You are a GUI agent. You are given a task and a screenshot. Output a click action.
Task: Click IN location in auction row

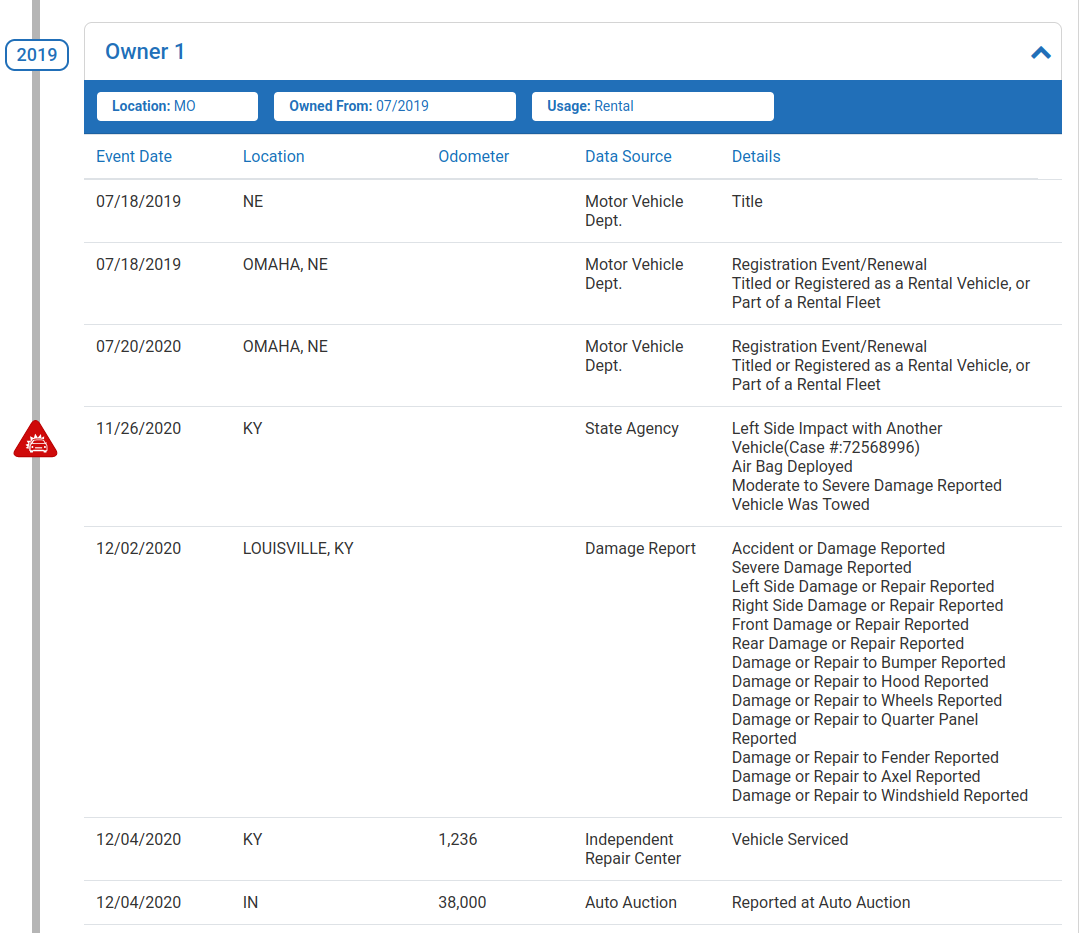tap(250, 903)
